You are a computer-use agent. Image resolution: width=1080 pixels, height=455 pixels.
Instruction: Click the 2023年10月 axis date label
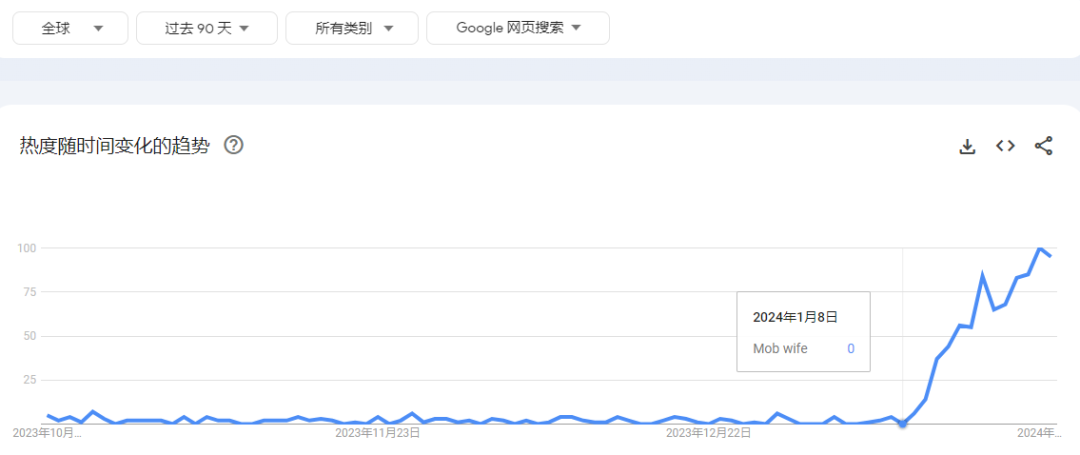(x=41, y=433)
